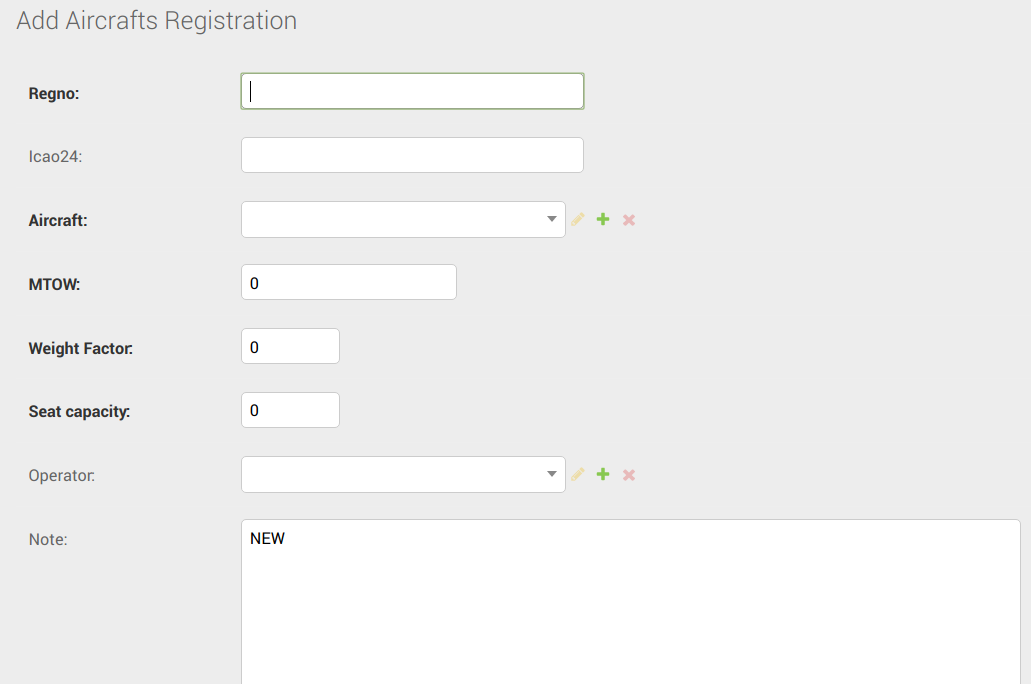The image size is (1031, 684).
Task: Click the Weight Factor label
Action: (x=80, y=348)
